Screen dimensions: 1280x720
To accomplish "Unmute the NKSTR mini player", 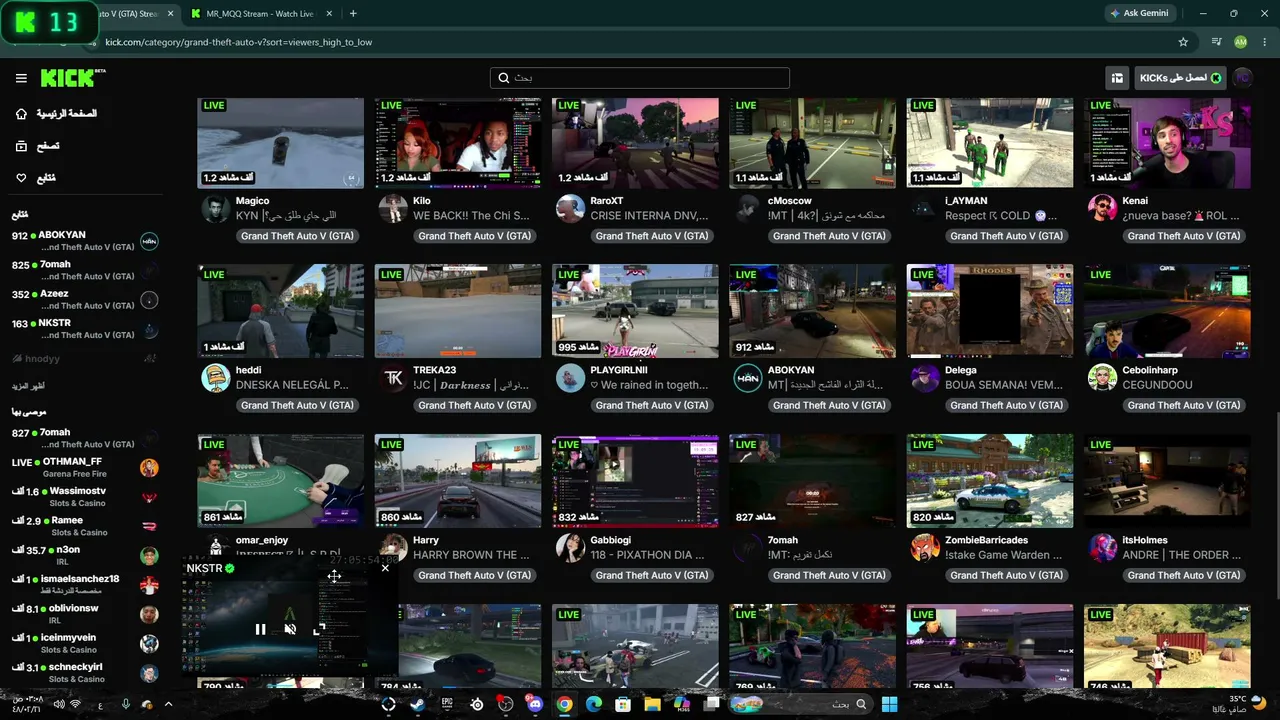I will (290, 629).
